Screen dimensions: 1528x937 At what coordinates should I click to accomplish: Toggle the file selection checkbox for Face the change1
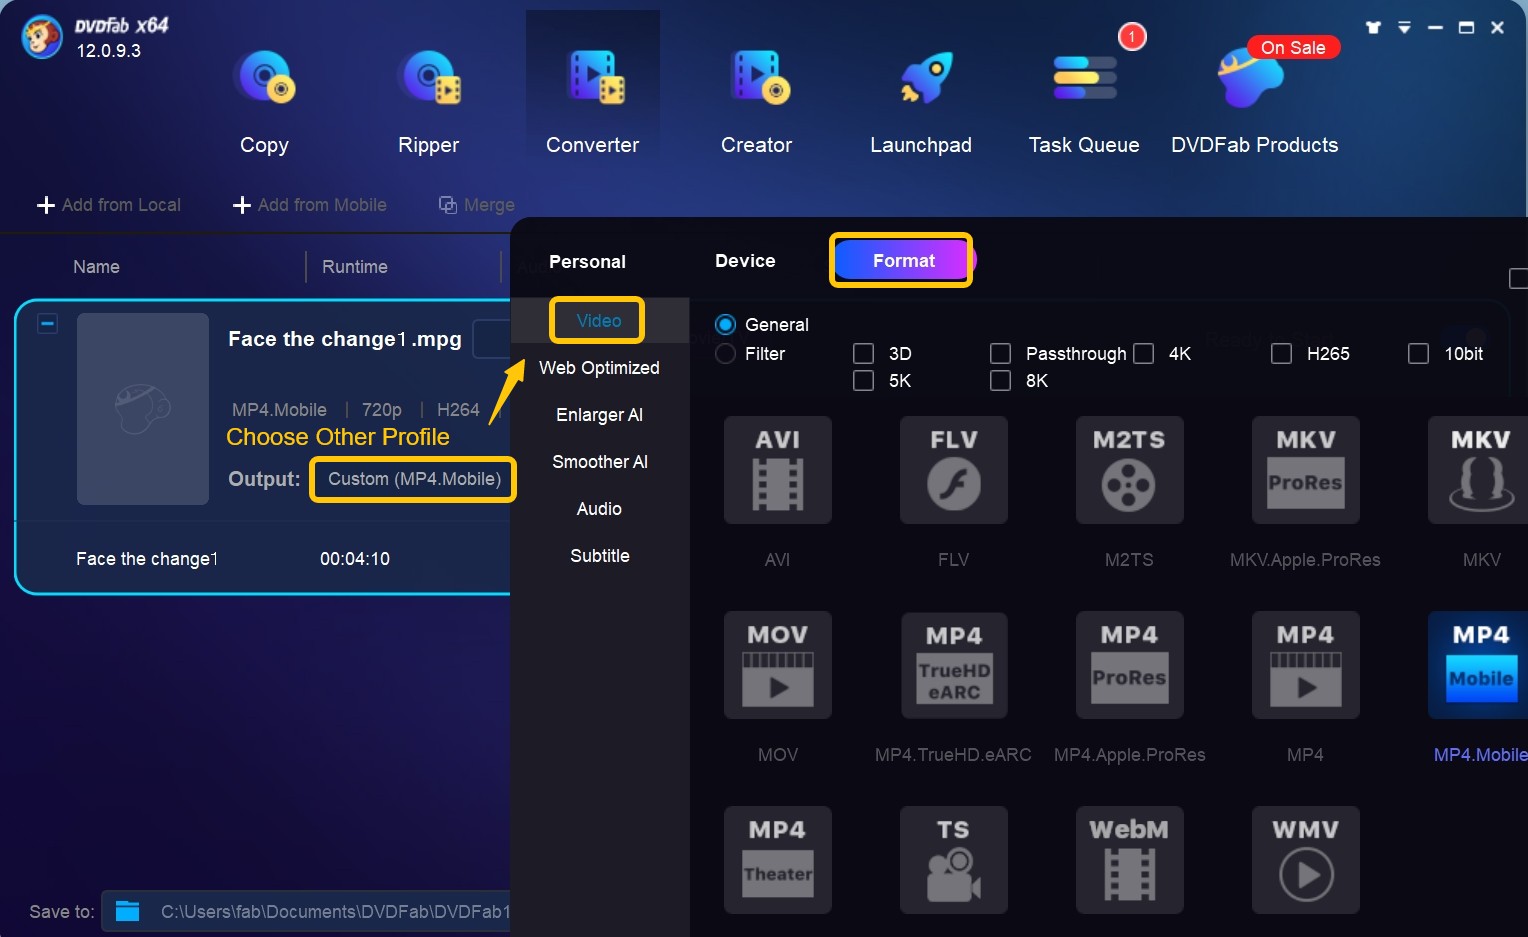tap(47, 324)
